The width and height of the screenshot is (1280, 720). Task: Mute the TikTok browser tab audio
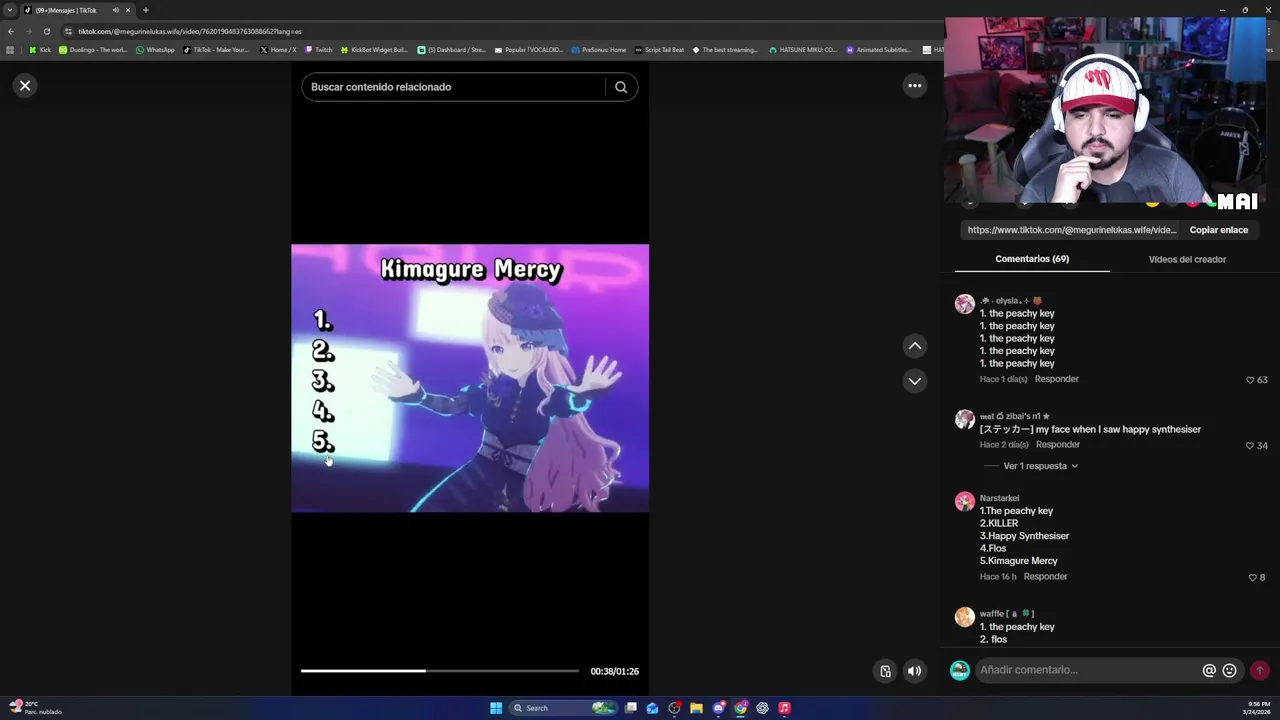click(116, 10)
